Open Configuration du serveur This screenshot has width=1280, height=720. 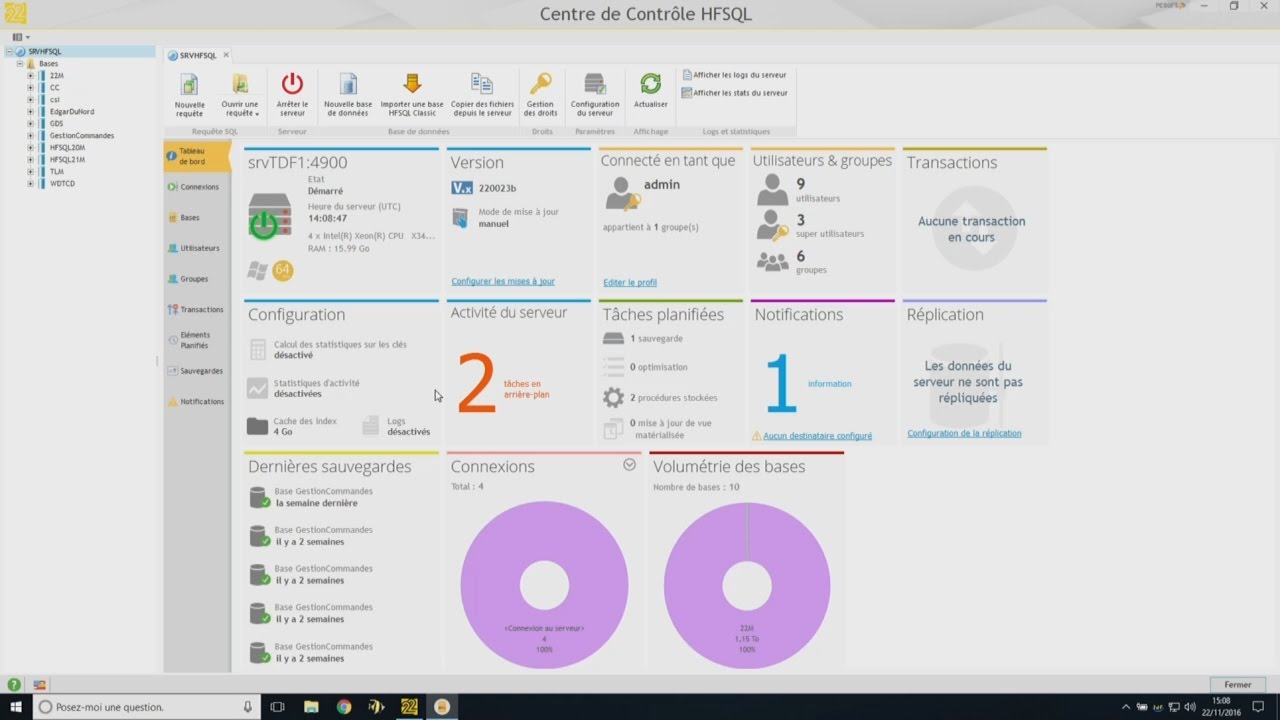click(x=595, y=95)
